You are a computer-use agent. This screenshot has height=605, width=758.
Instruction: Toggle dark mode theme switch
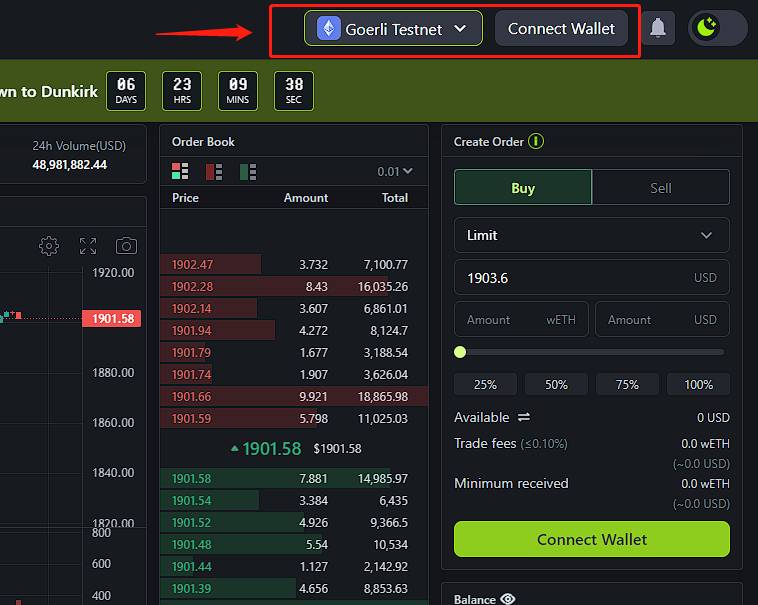click(x=717, y=28)
